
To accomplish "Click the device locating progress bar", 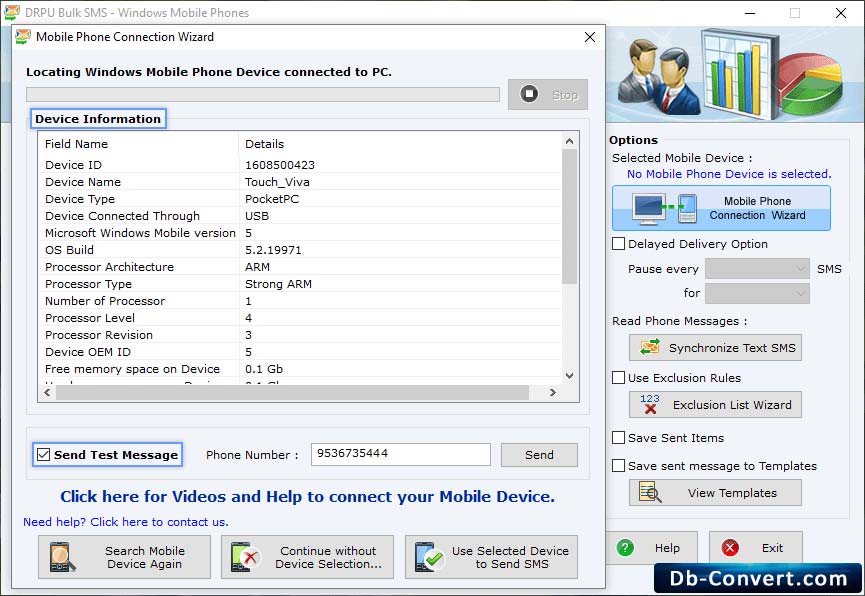I will [x=263, y=94].
